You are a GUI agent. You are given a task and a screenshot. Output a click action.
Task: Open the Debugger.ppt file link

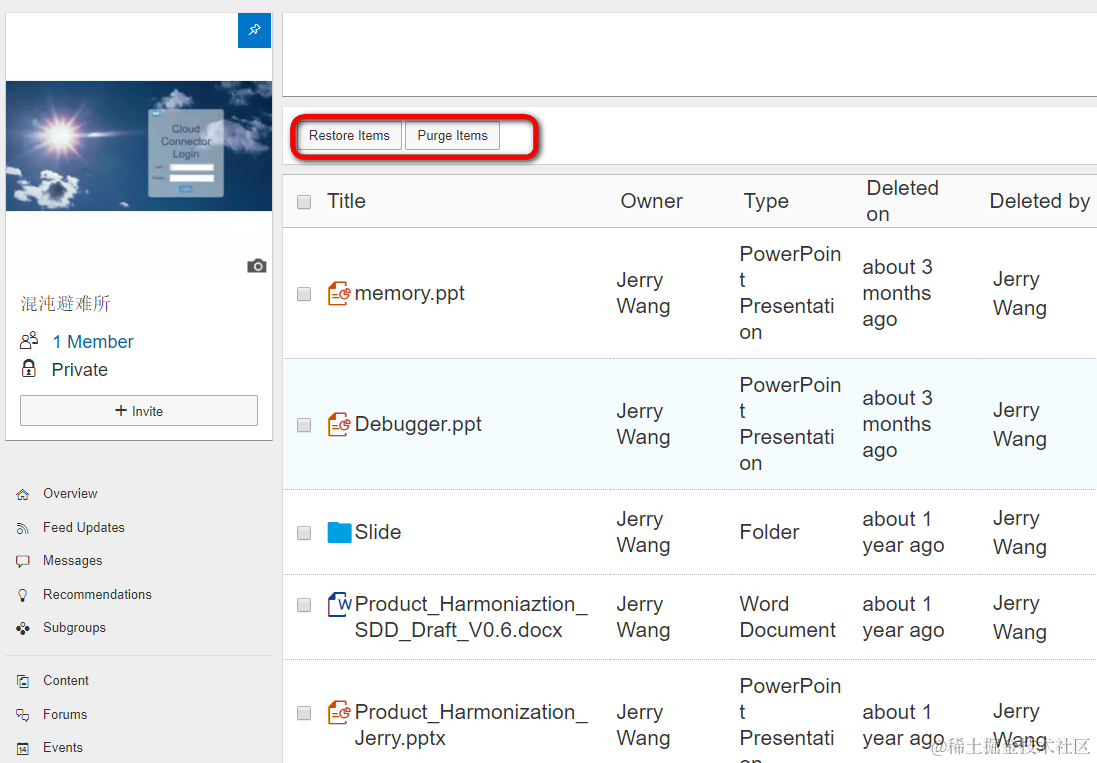[x=418, y=424]
